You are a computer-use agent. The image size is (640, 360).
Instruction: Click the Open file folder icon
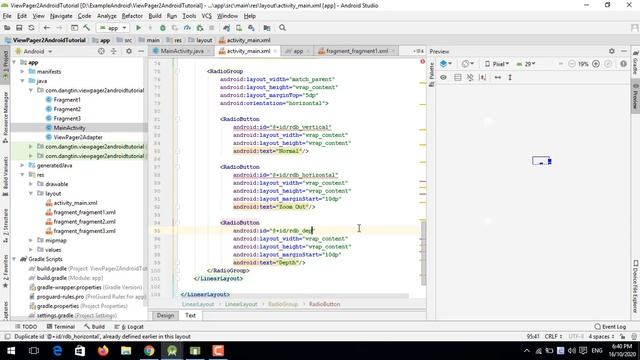[x=7, y=28]
